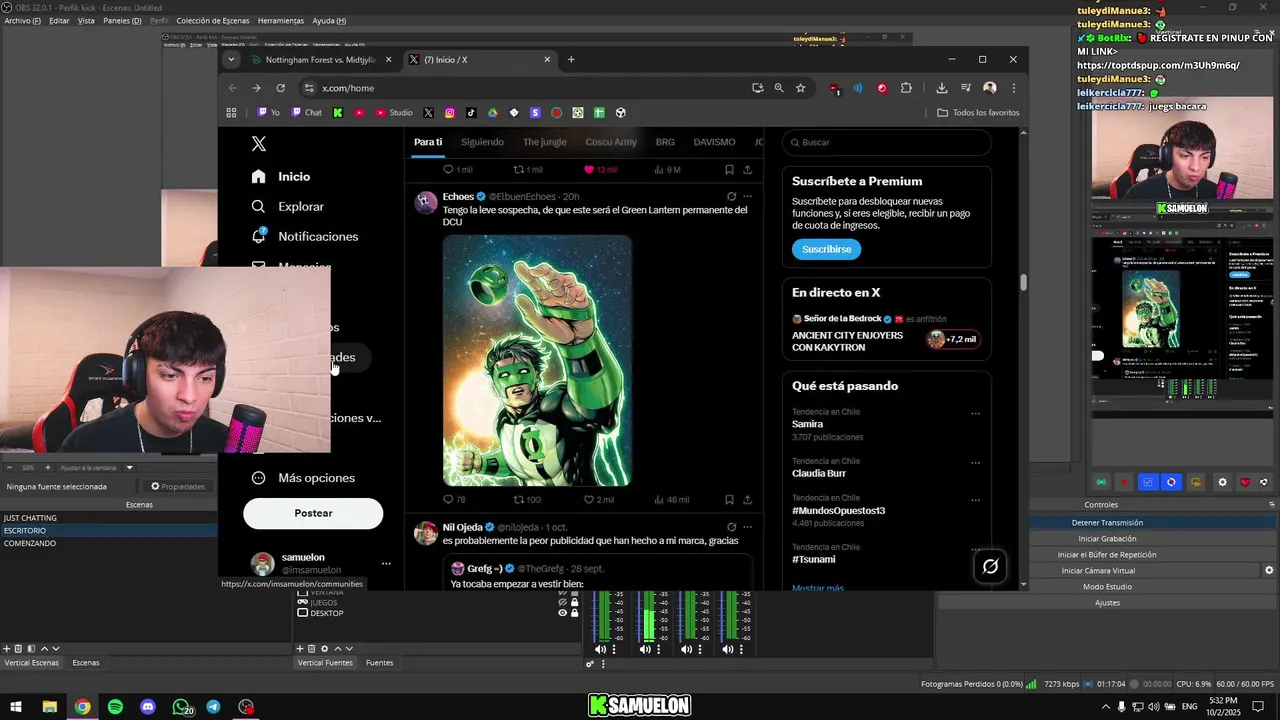Share the Echoes Green Lantern post
This screenshot has width=1280, height=720.
coord(747,499)
